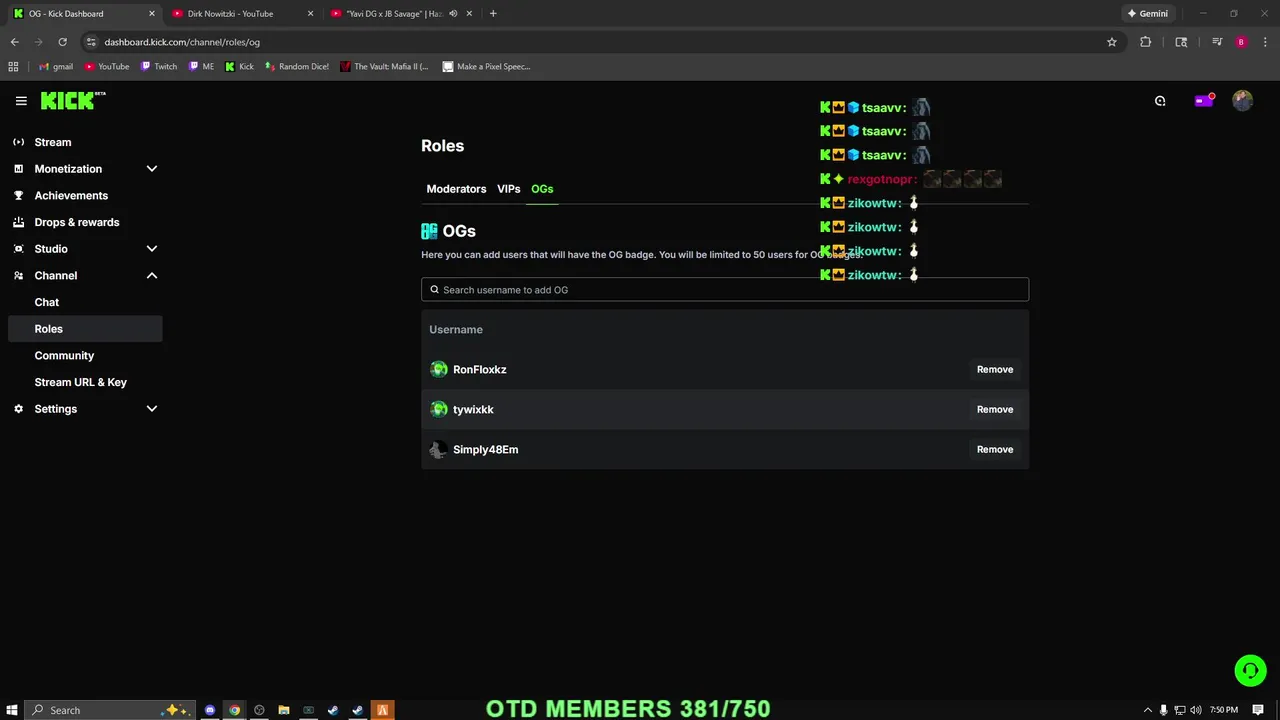Open the Windows Start menu
This screenshot has height=720, width=1280.
pos(12,710)
